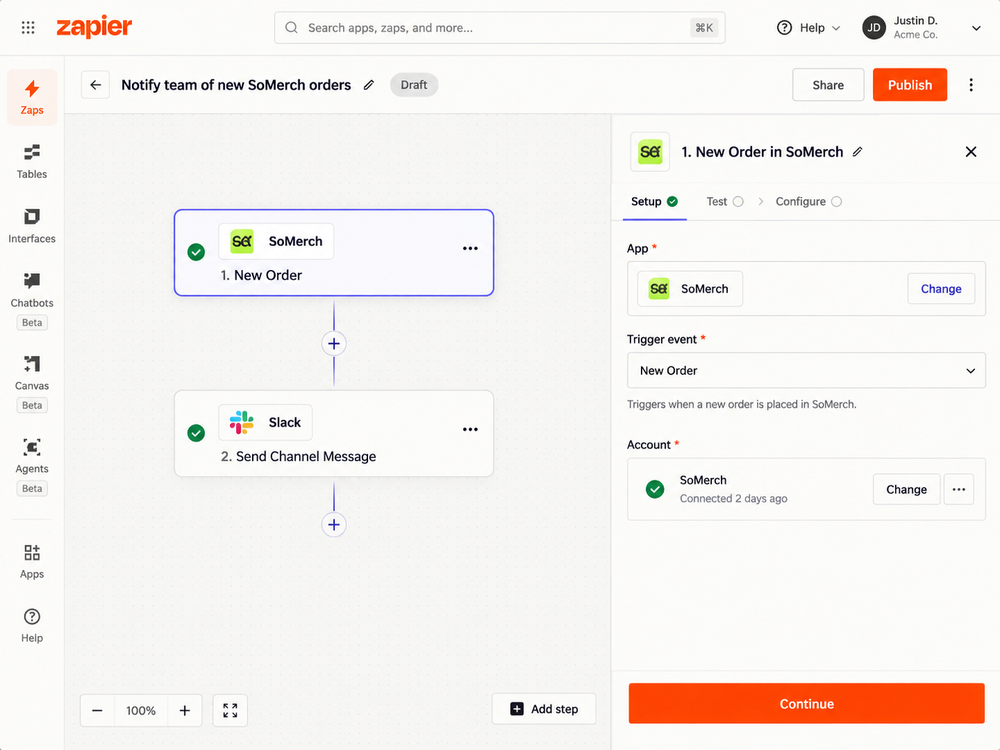Screen dimensions: 1000x750
Task: Click the JD avatar circle
Action: pos(874,27)
